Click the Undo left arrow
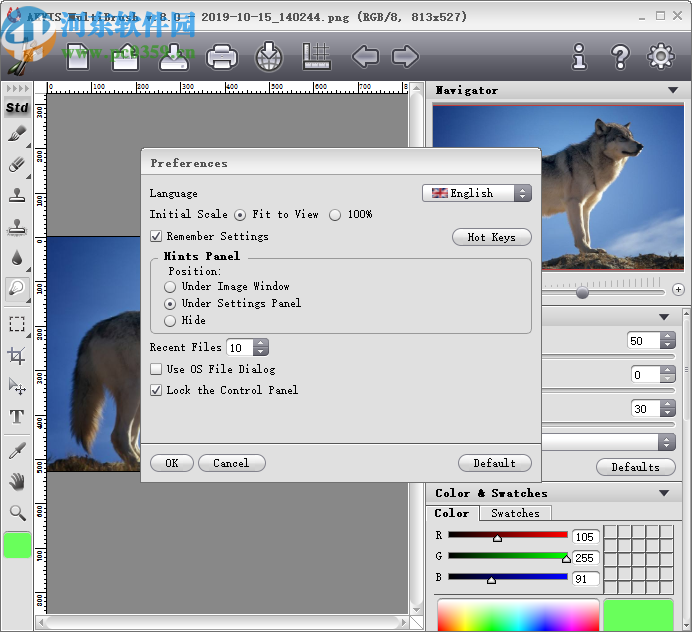Viewport: 692px width, 632px height. point(365,56)
